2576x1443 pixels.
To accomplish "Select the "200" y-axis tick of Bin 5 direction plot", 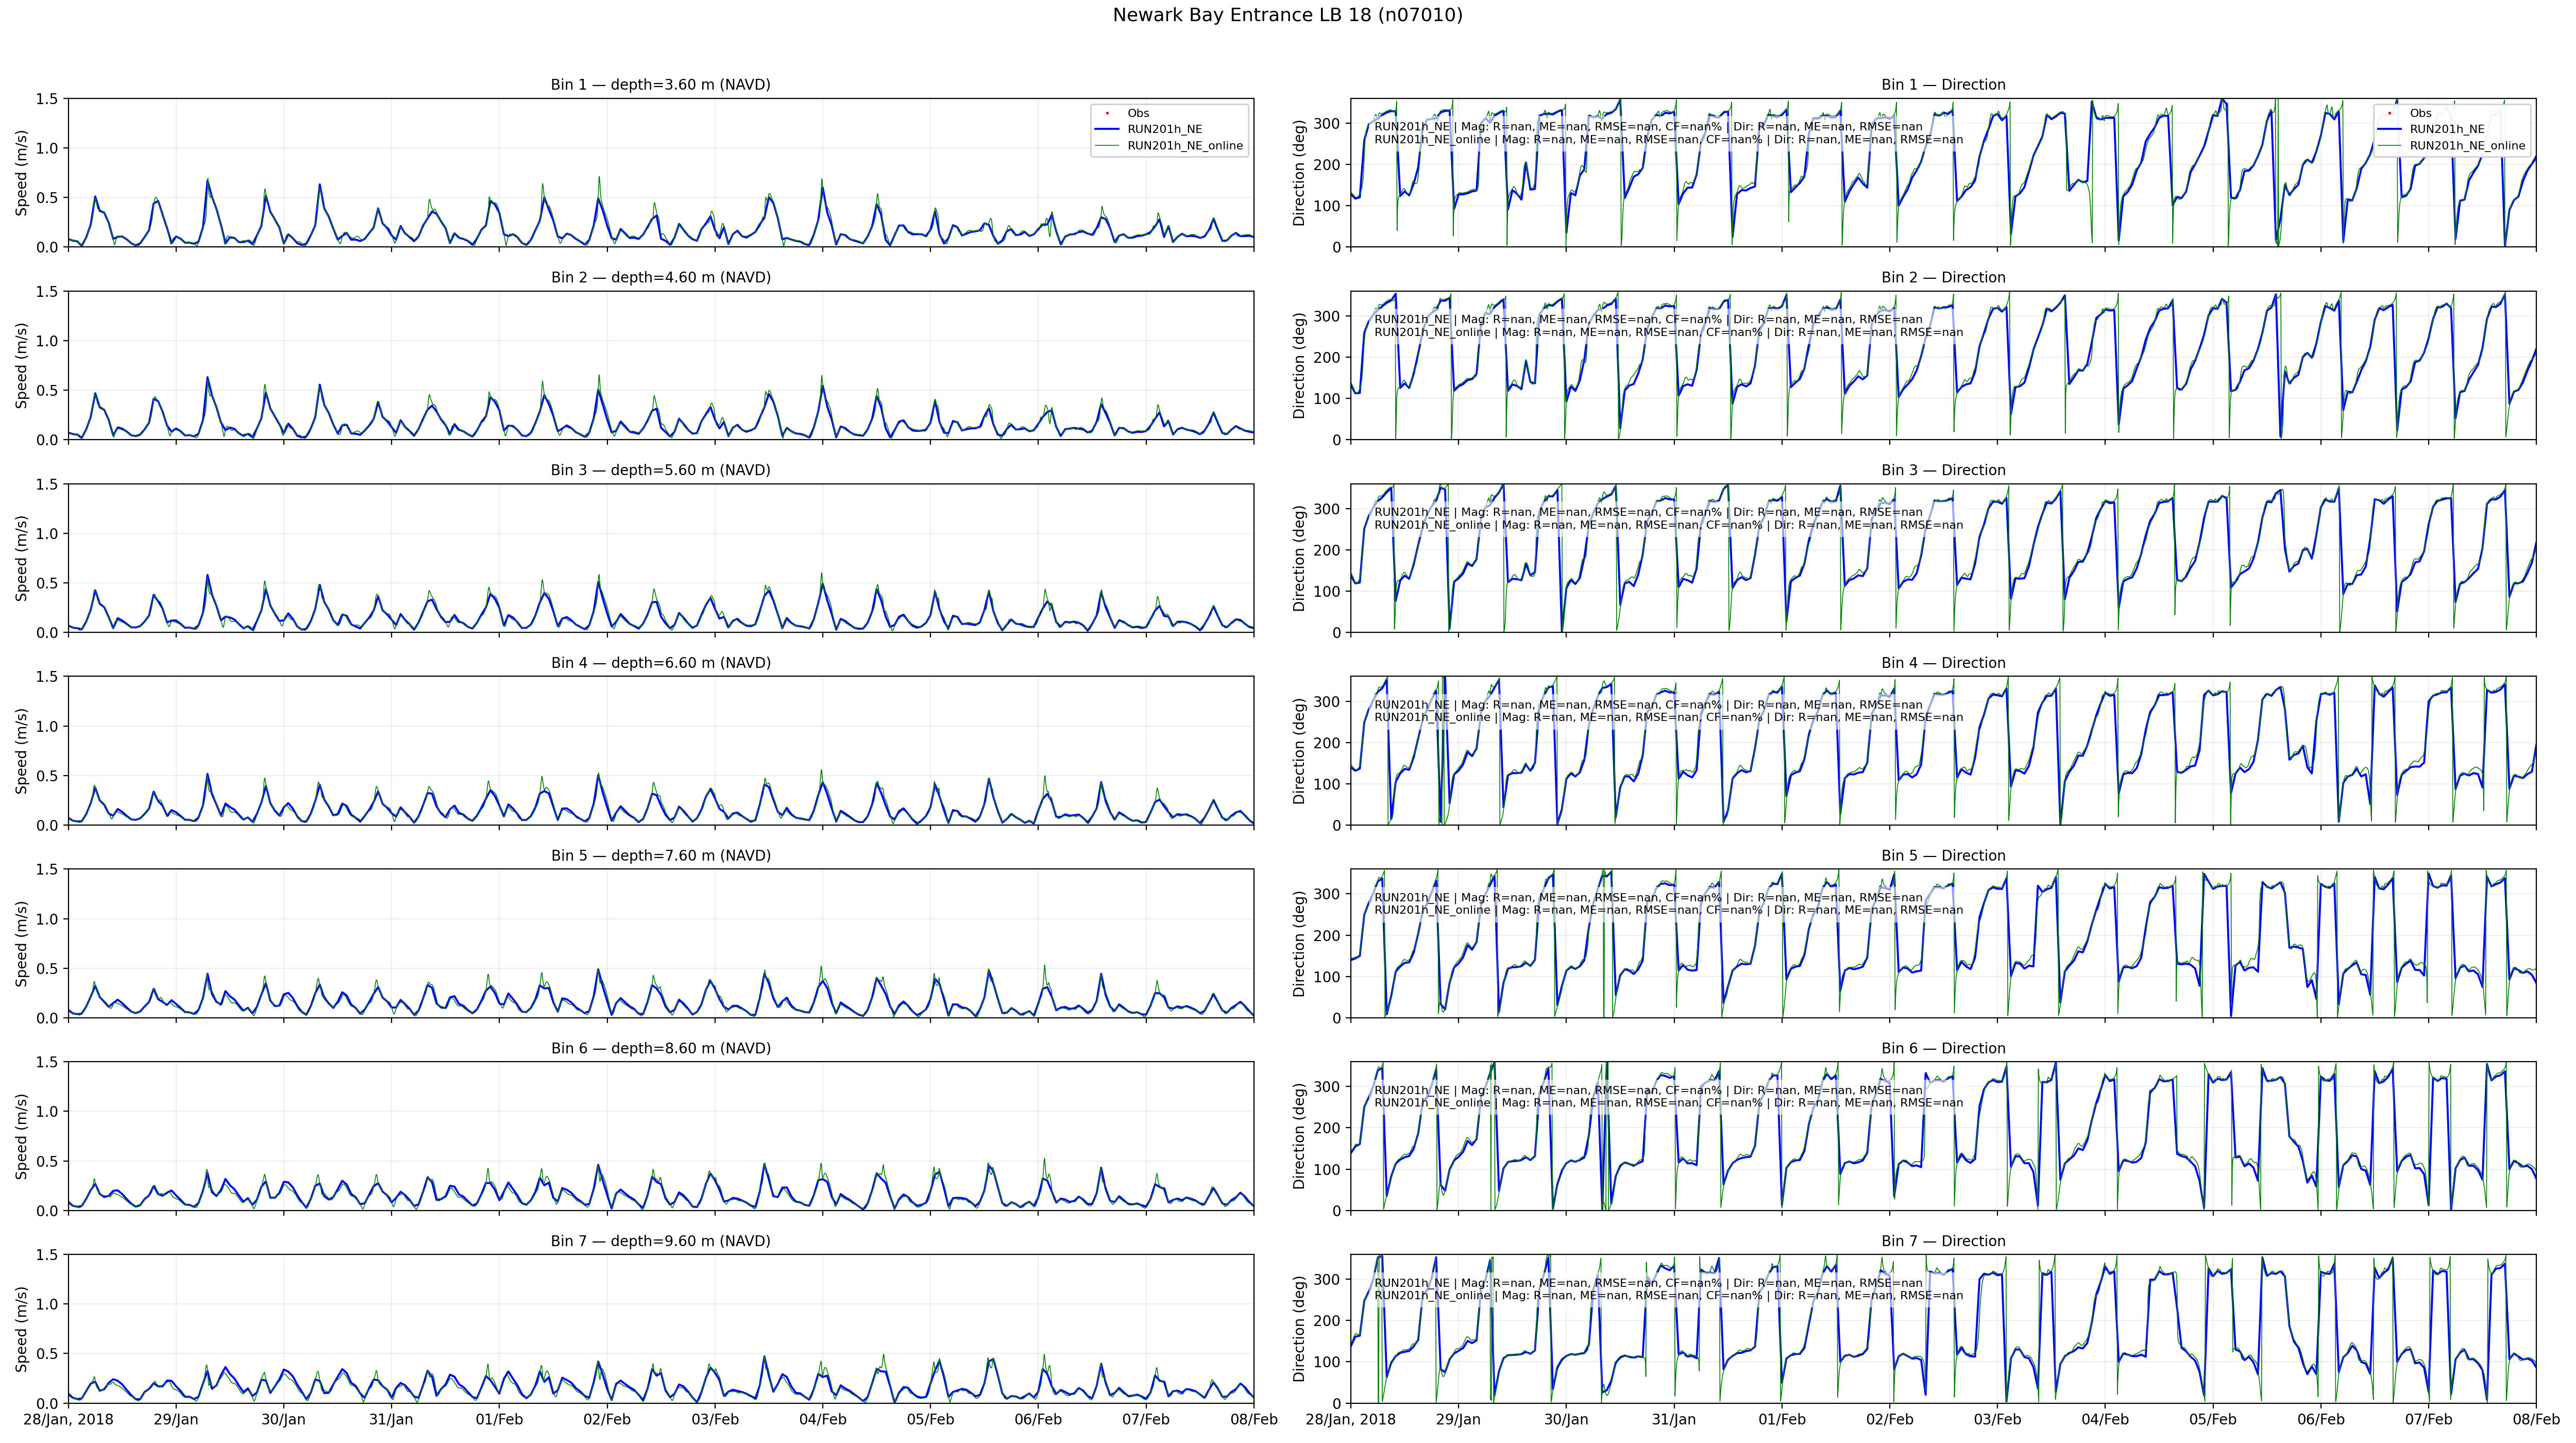I will tap(1327, 936).
